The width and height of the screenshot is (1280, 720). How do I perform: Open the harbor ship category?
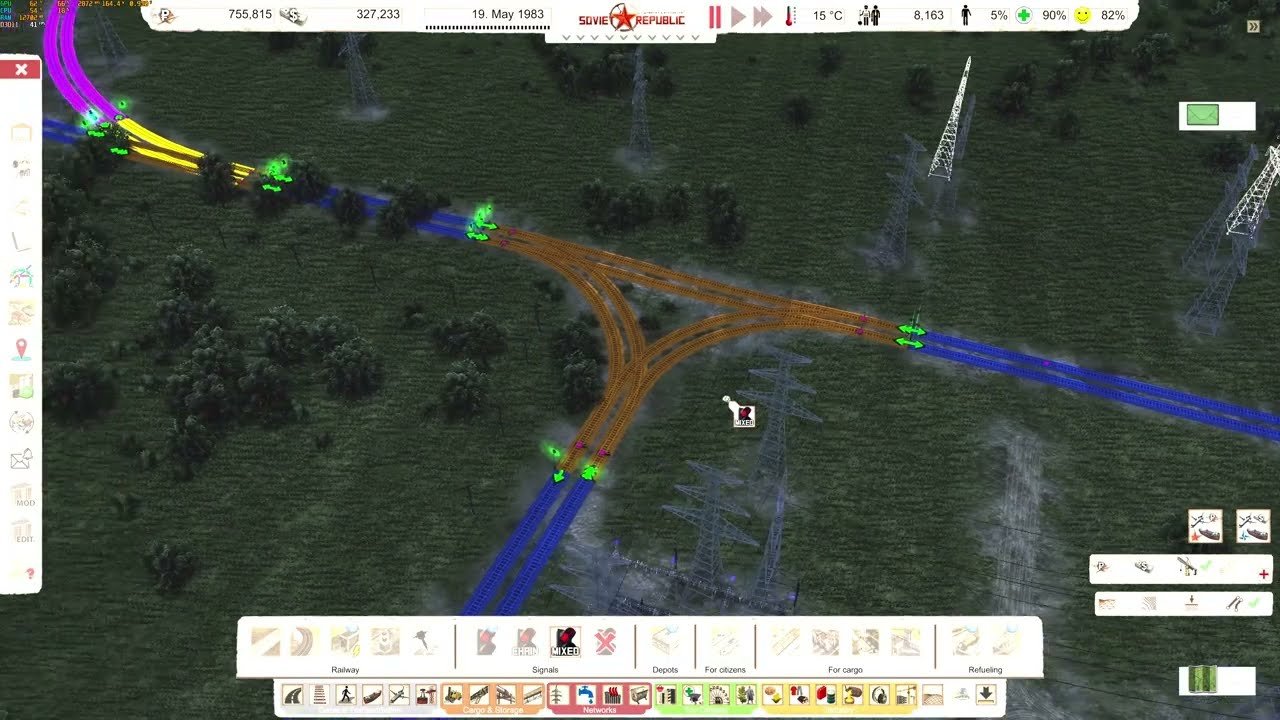(372, 695)
